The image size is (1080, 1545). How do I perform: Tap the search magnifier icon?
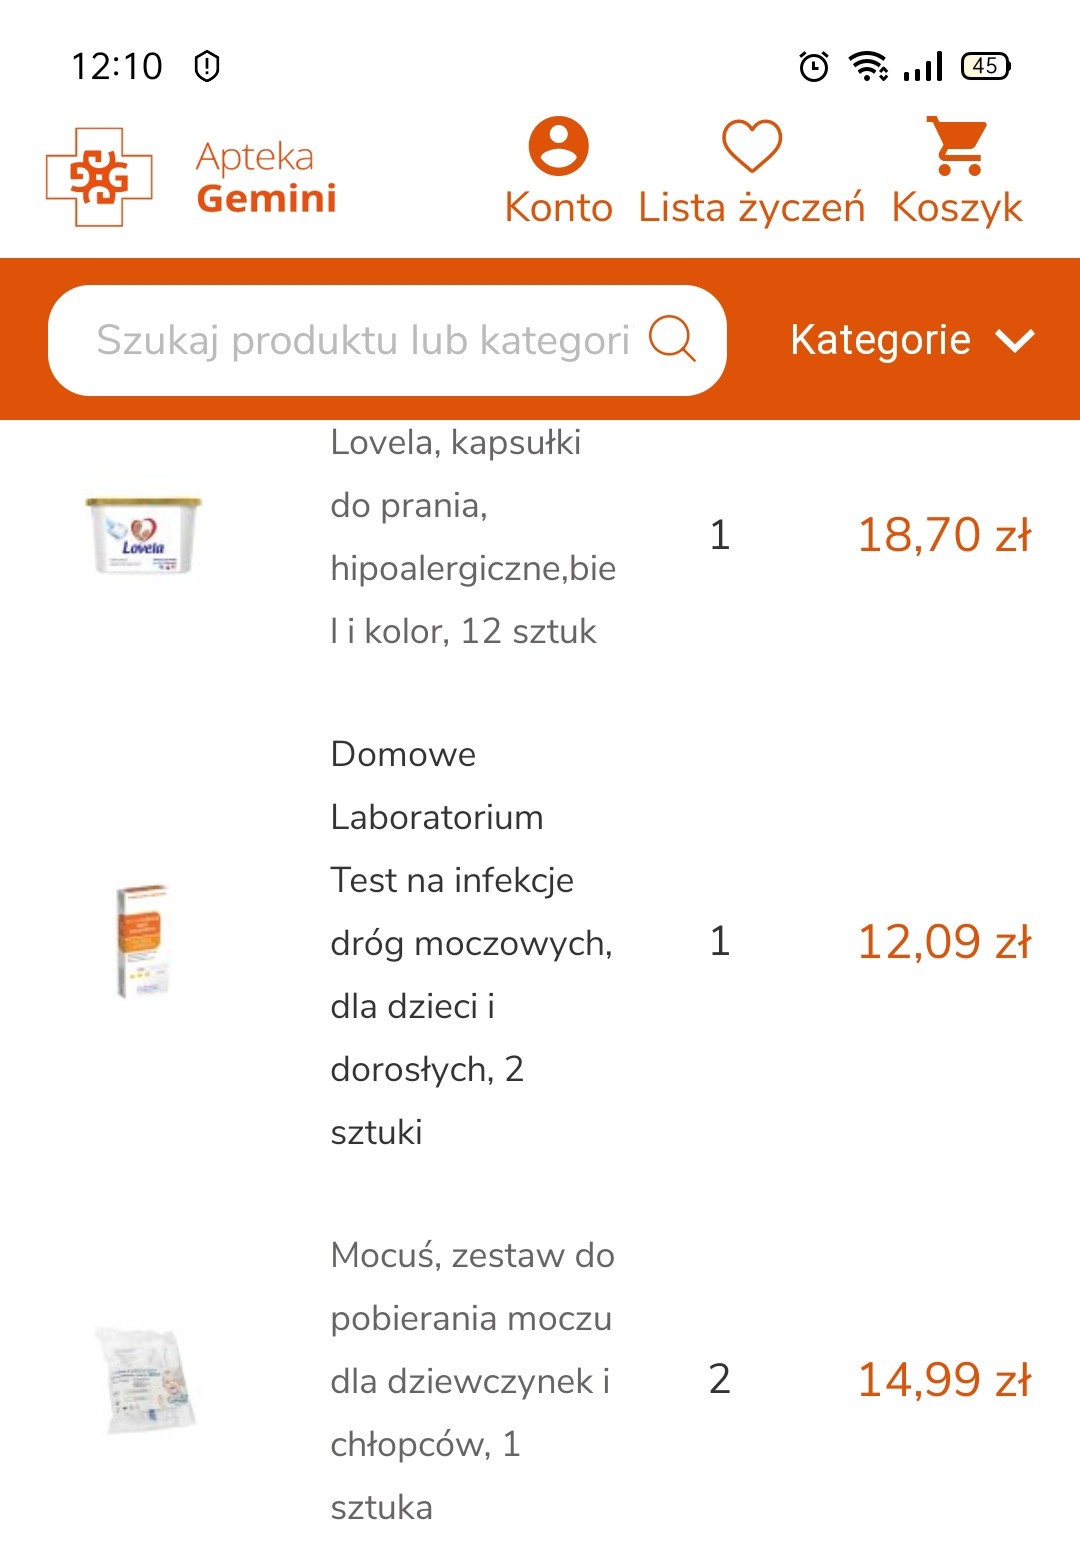point(672,339)
